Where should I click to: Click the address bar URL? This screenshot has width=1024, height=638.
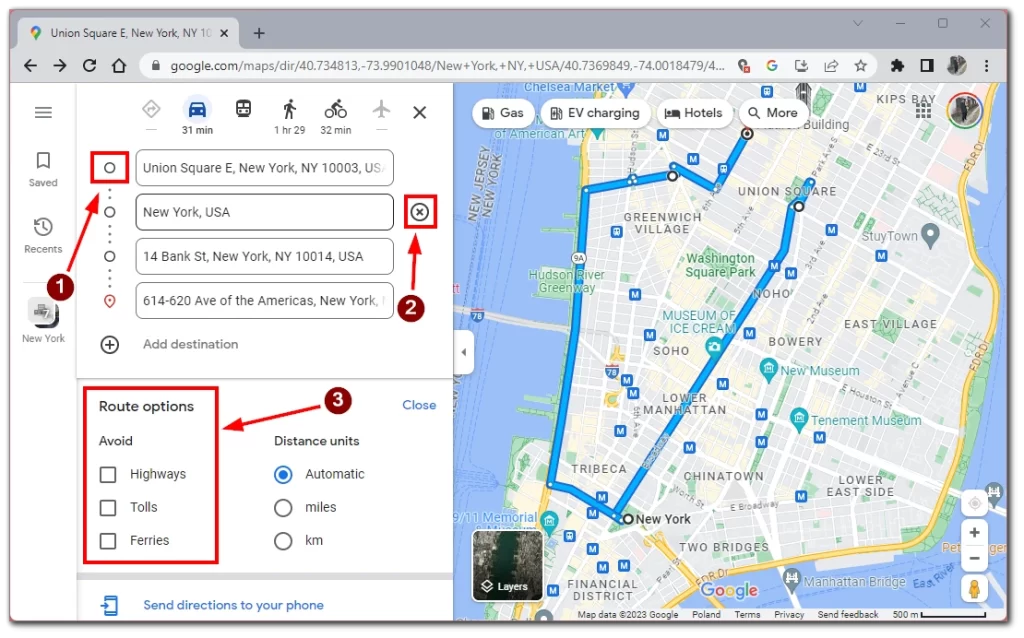447,65
